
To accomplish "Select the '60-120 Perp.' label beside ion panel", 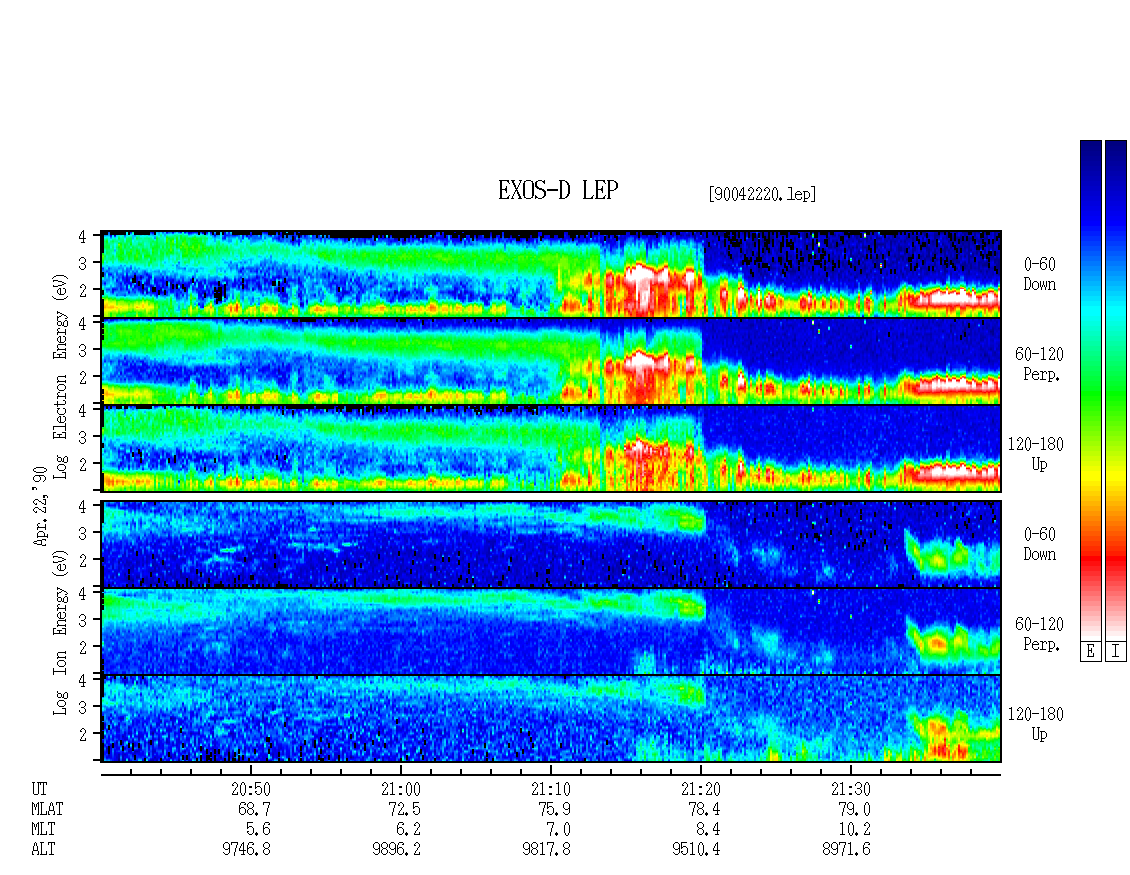I will coord(1038,634).
